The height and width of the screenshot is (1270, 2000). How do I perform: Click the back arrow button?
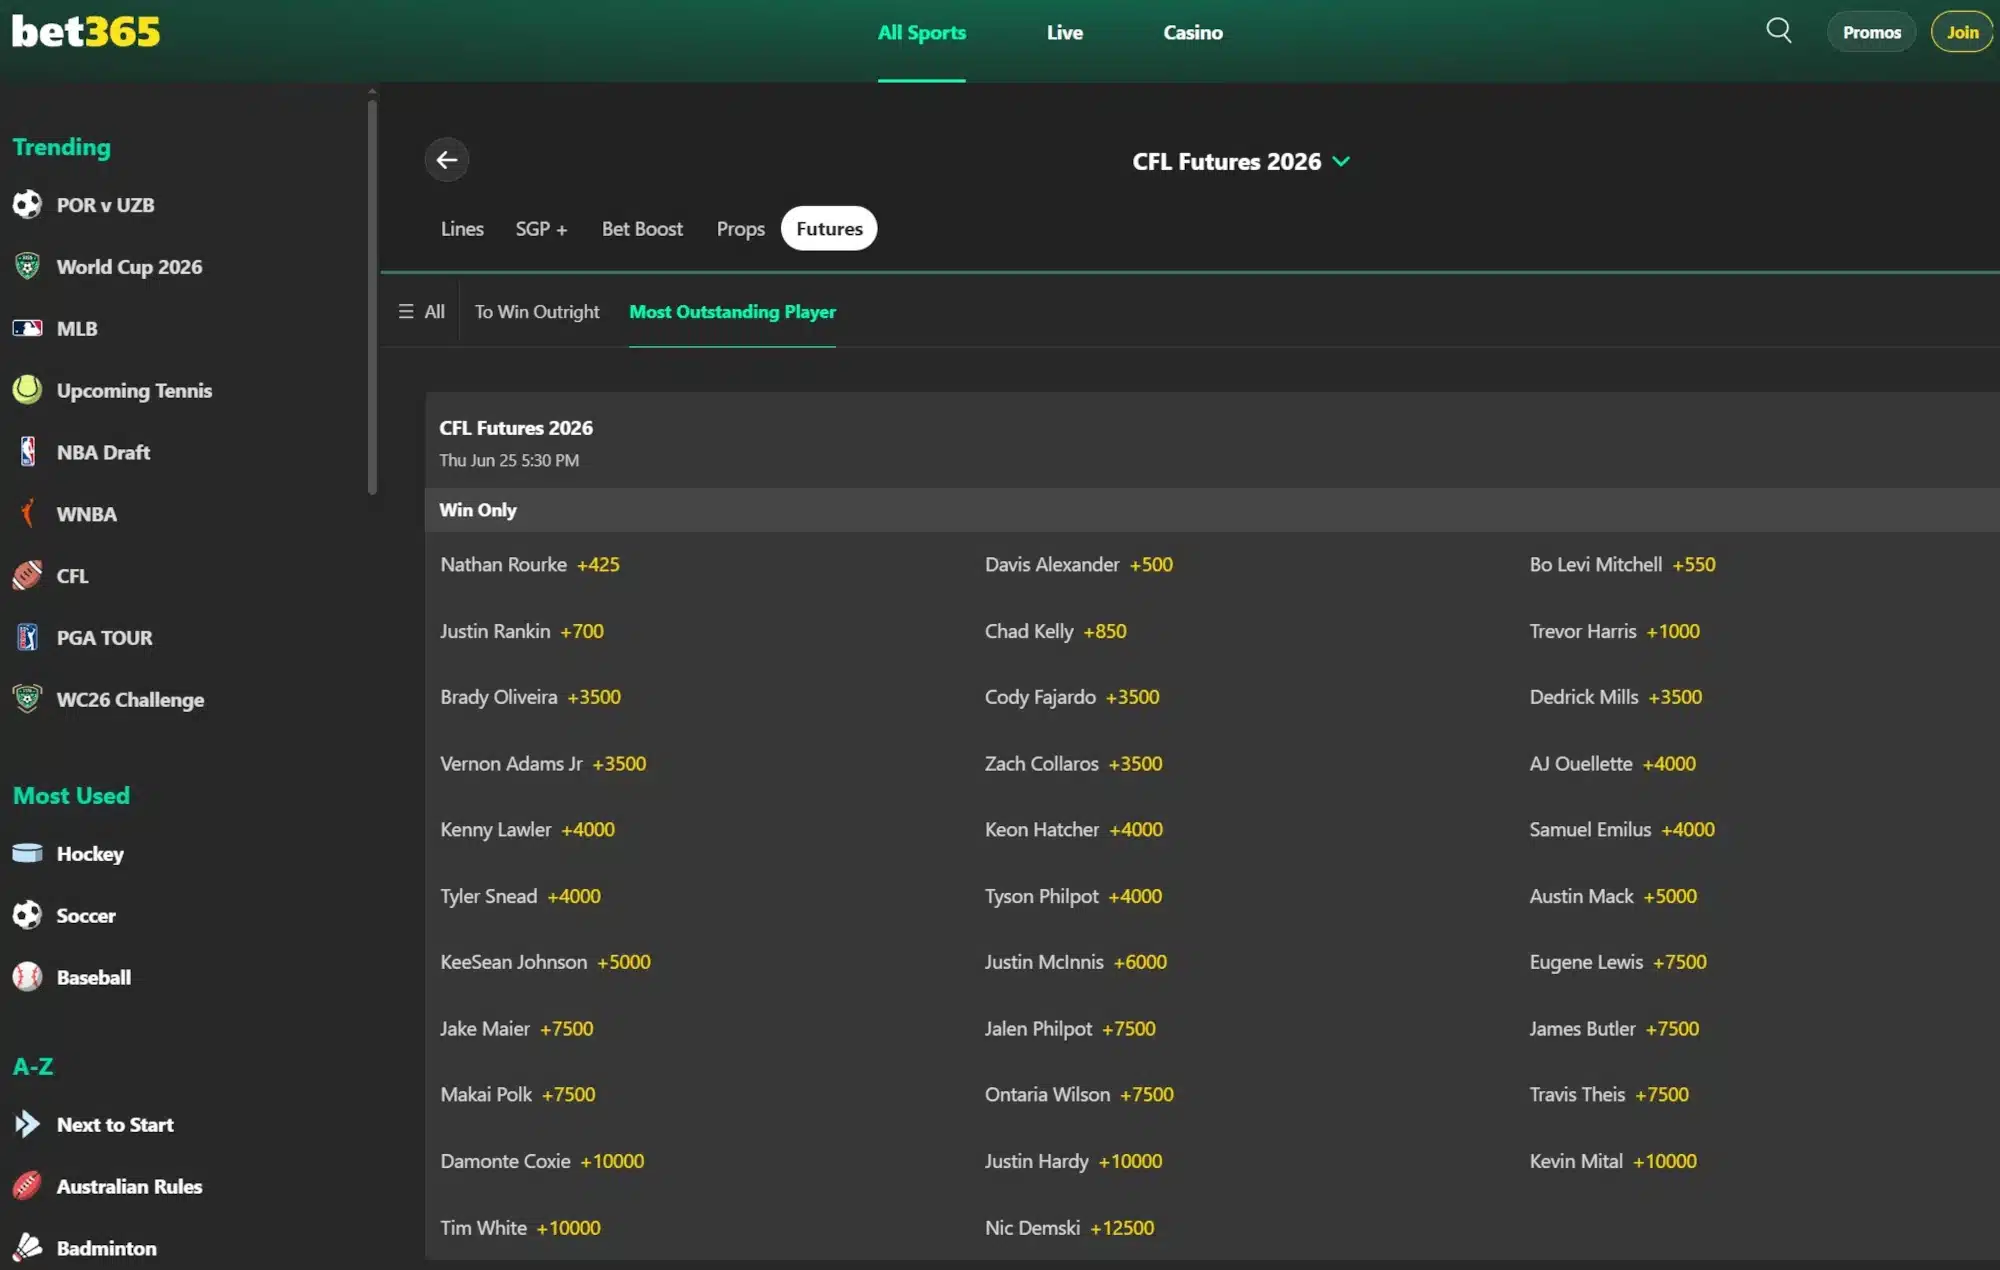click(447, 160)
